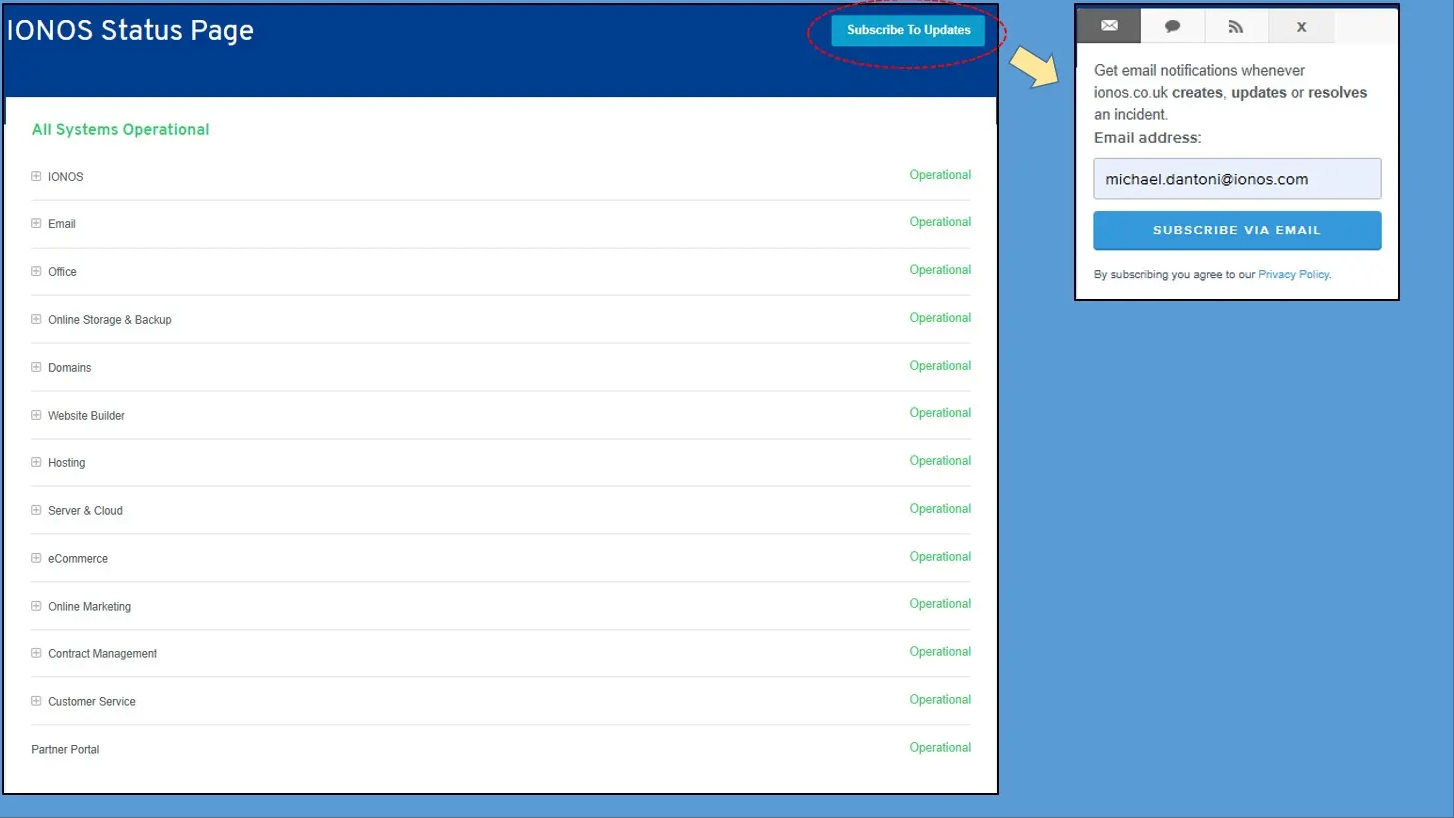Image resolution: width=1454 pixels, height=818 pixels.
Task: Open the RSS feed subscription tab
Action: (1236, 27)
